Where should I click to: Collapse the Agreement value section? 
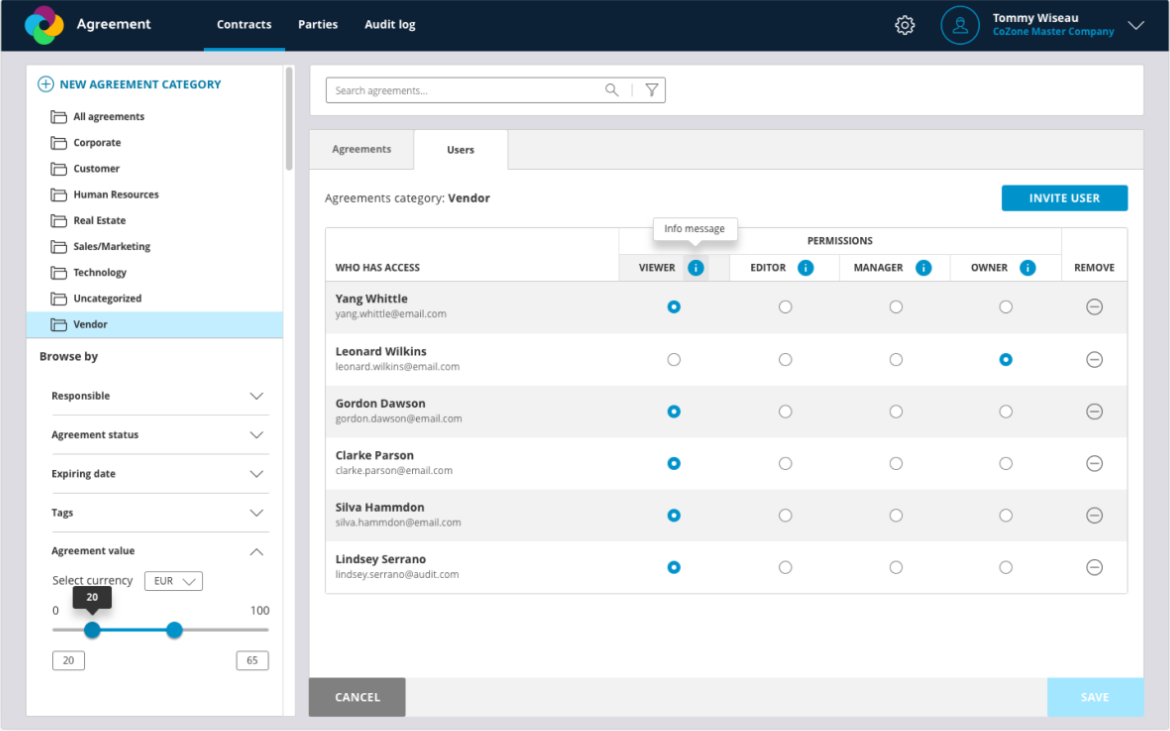tap(256, 552)
